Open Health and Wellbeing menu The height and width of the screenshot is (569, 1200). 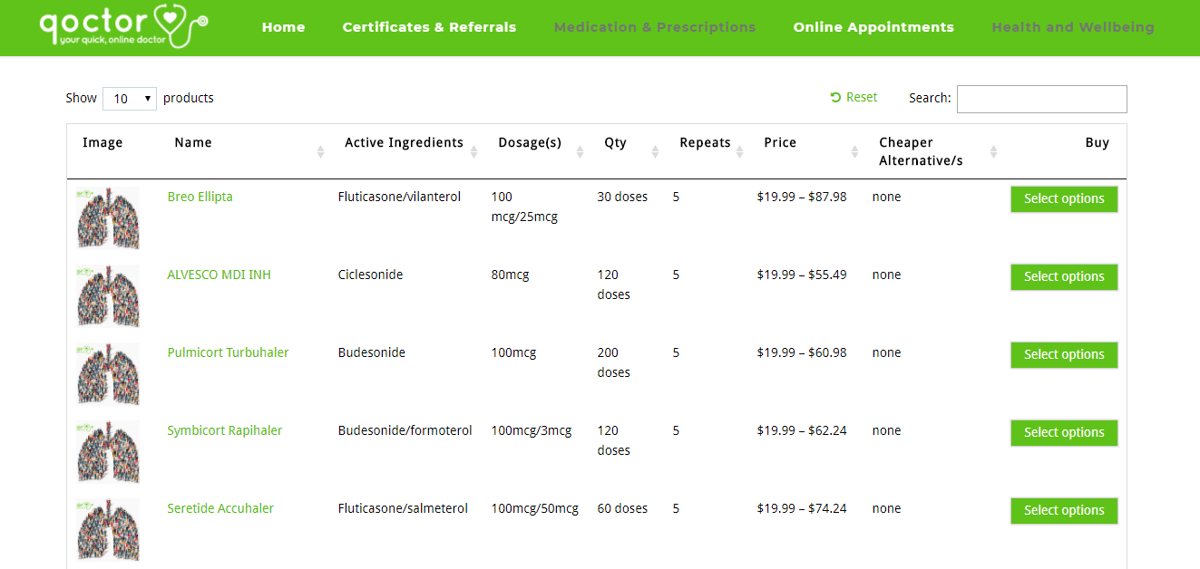pos(1073,27)
